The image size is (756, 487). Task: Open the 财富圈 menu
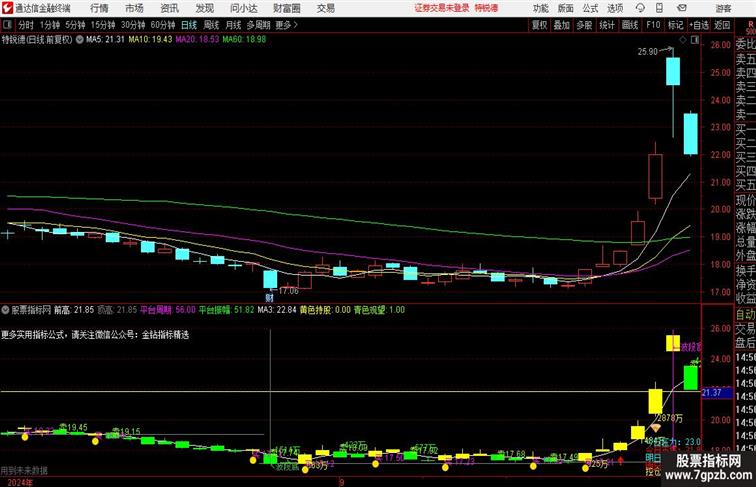pos(286,8)
